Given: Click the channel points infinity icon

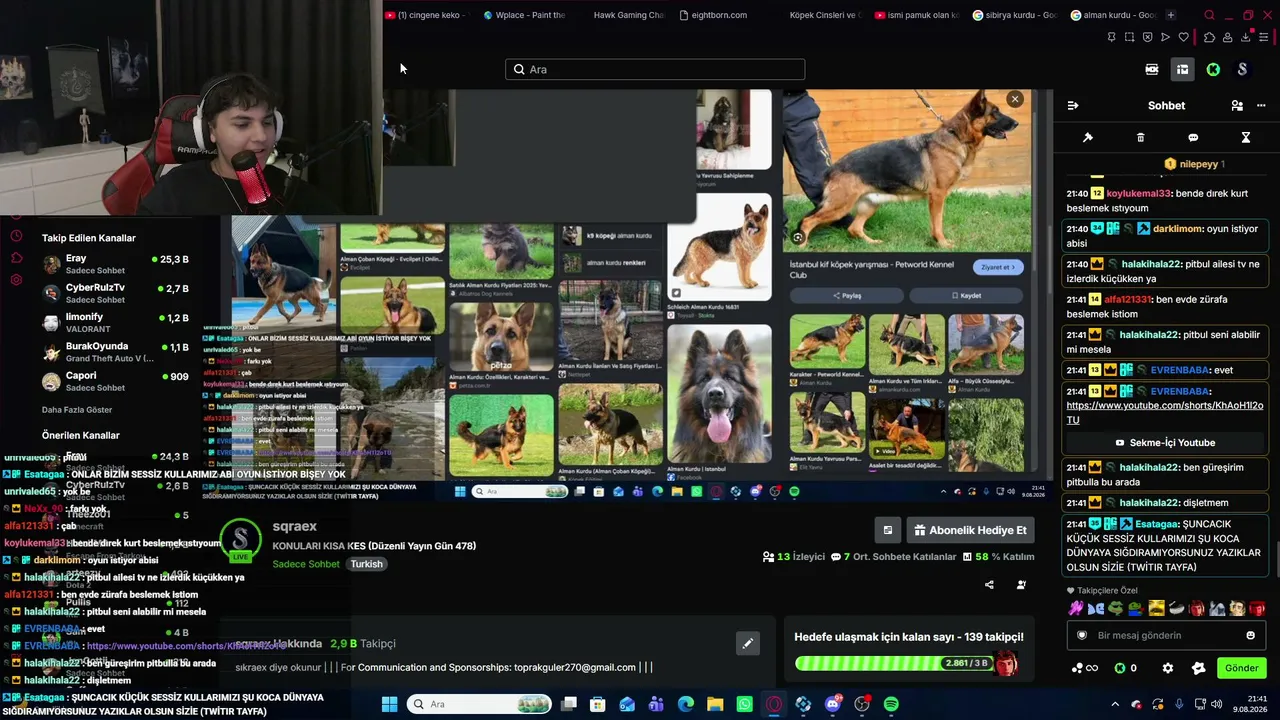Looking at the screenshot, I should click(x=1085, y=668).
